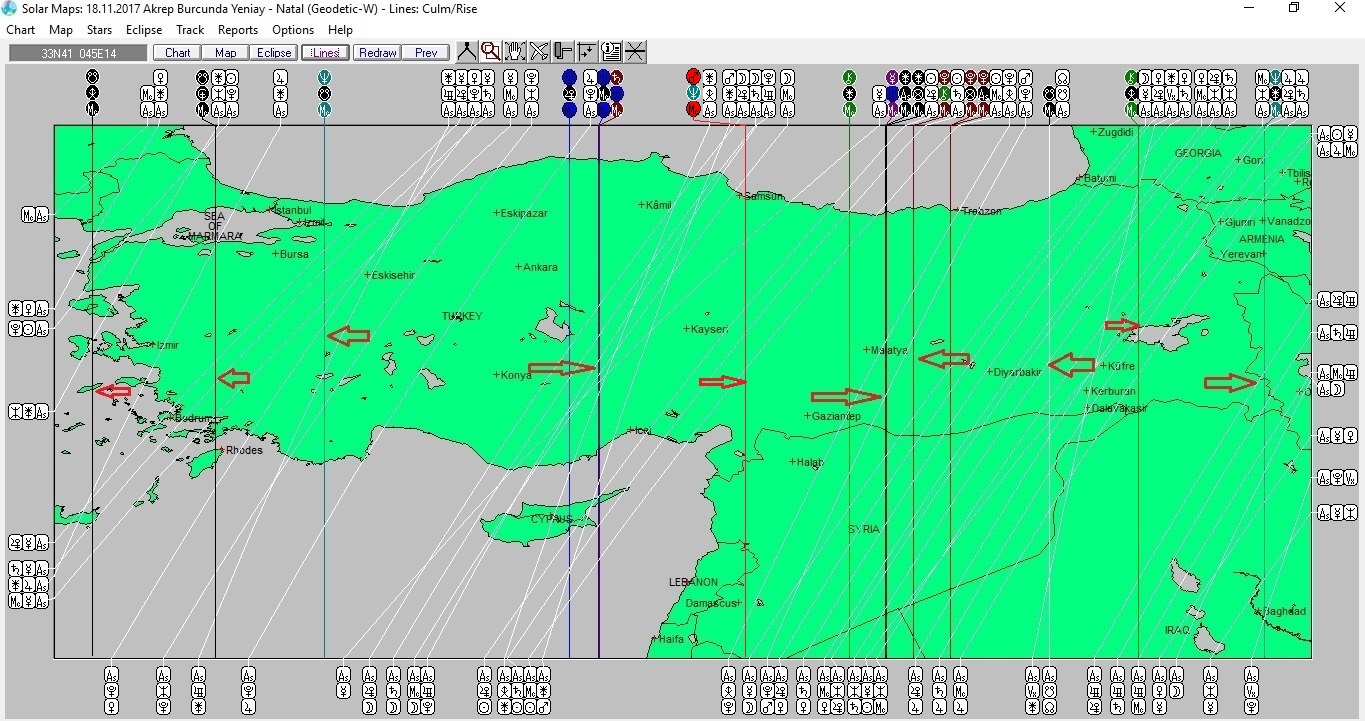Open the info report icon
1365x721 pixels.
[611, 52]
